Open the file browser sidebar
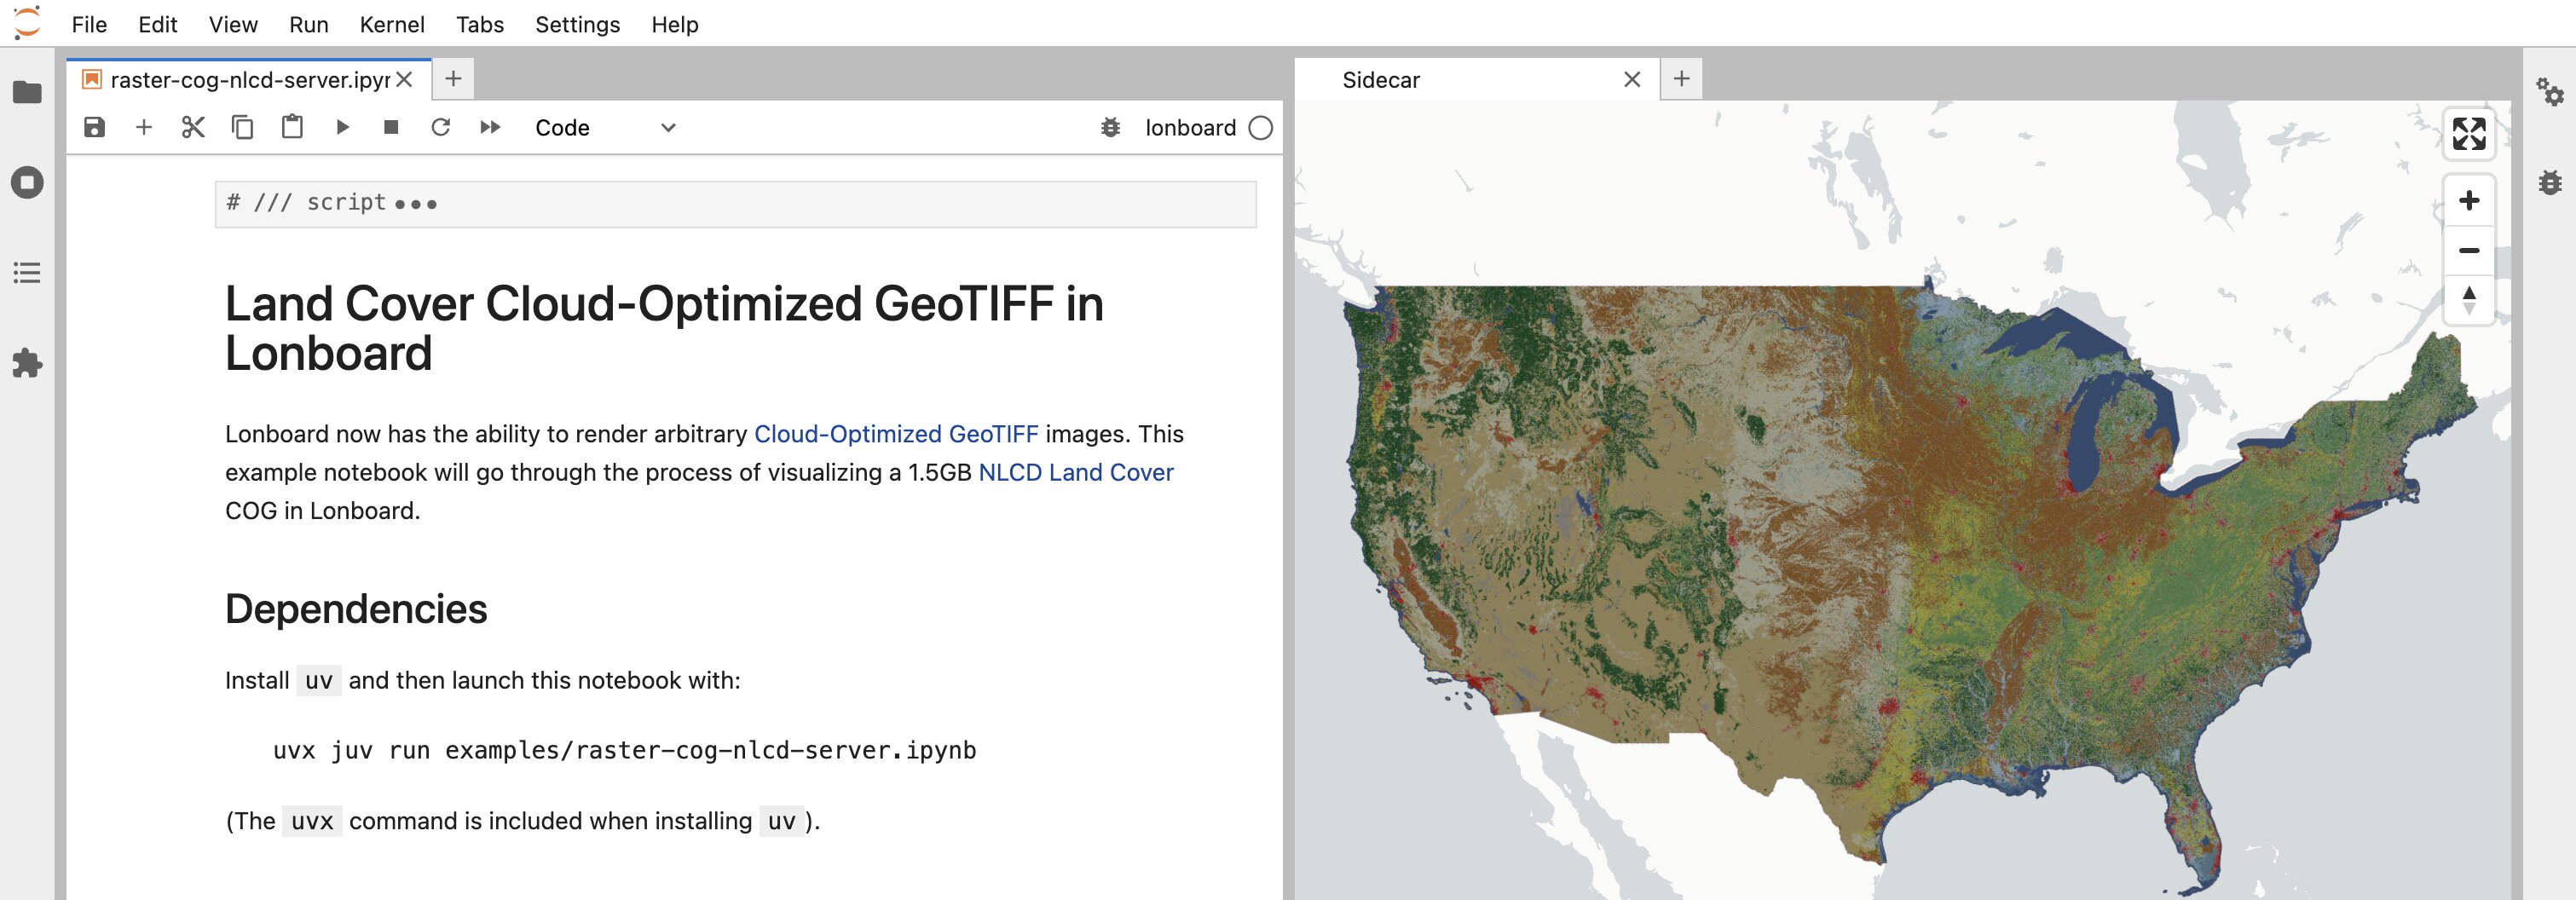The height and width of the screenshot is (900, 2576). click(x=27, y=92)
